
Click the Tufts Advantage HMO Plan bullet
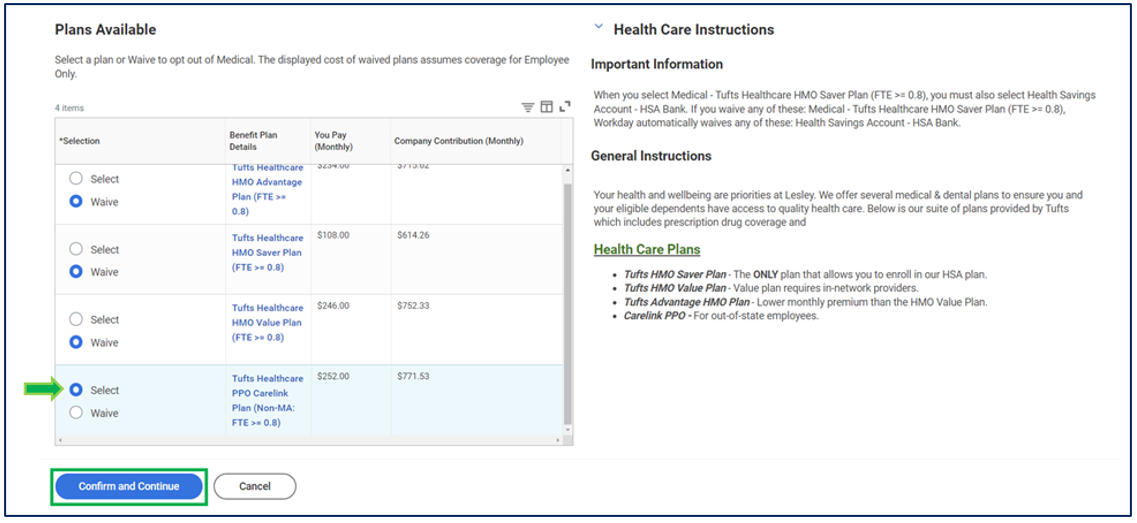pyautogui.click(x=805, y=302)
